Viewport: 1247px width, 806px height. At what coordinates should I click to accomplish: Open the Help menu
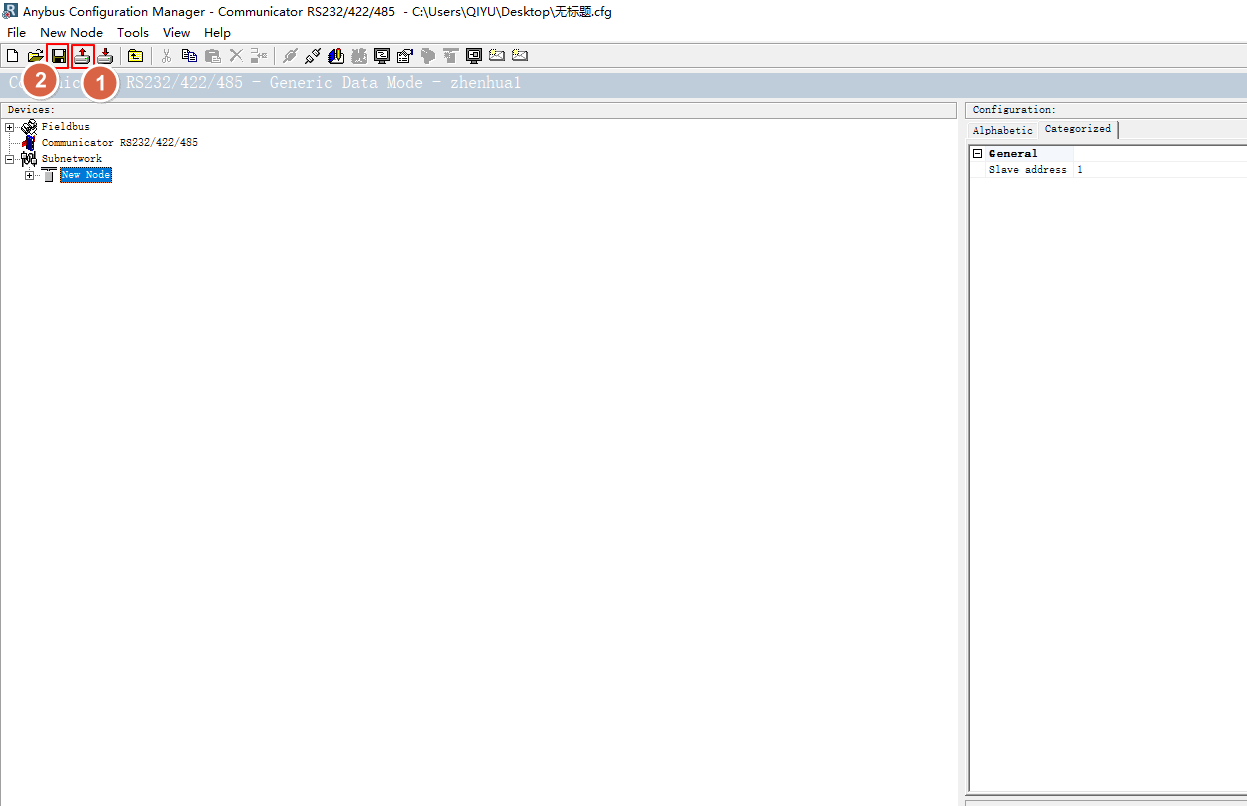coord(217,33)
